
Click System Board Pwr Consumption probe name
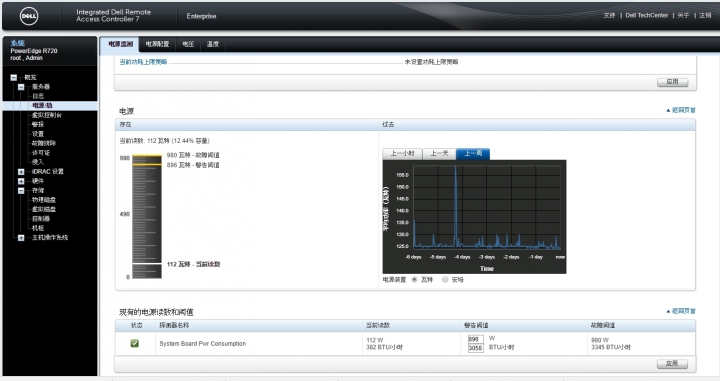click(x=202, y=343)
